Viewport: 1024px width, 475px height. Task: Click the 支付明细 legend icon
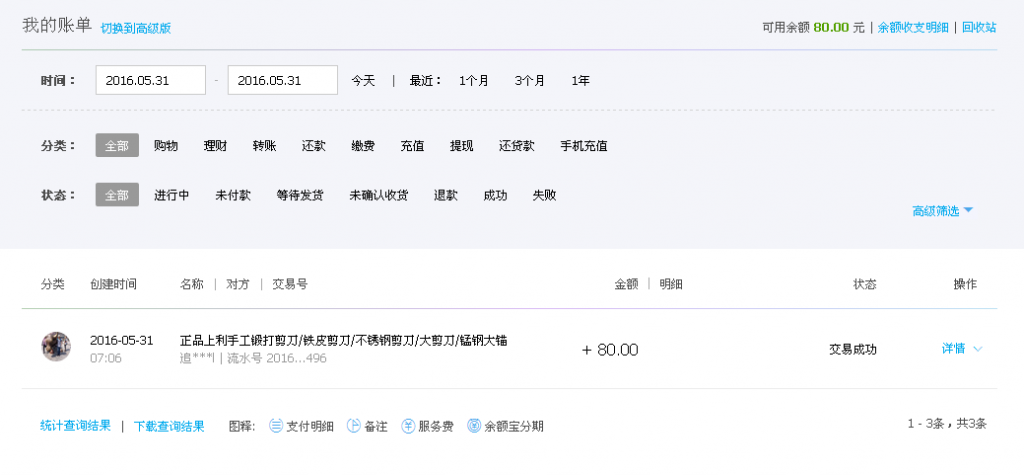pyautogui.click(x=276, y=426)
